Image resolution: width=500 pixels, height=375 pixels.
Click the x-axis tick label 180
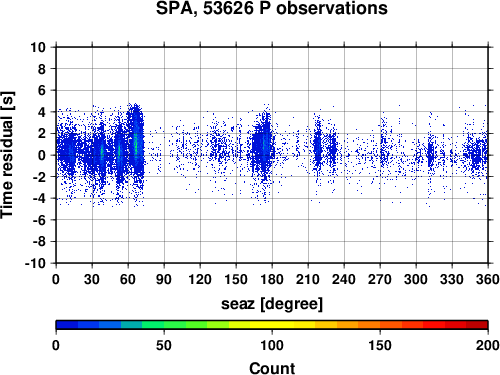272,279
